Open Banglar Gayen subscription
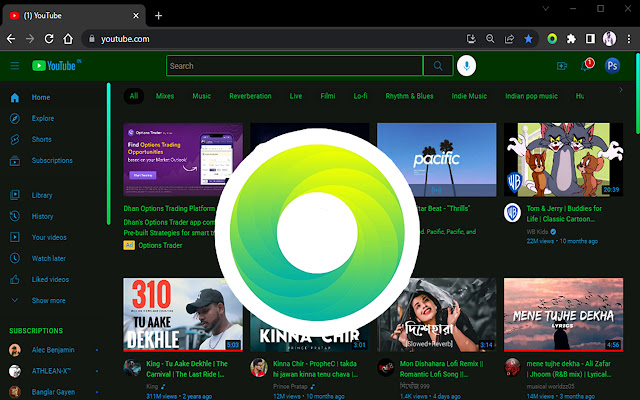The image size is (640, 400). click(x=53, y=392)
